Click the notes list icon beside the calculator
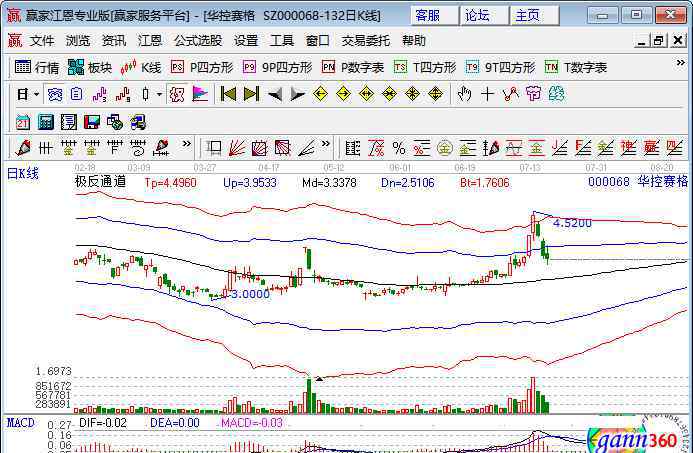Screen dimensions: 693x453 click(x=69, y=122)
